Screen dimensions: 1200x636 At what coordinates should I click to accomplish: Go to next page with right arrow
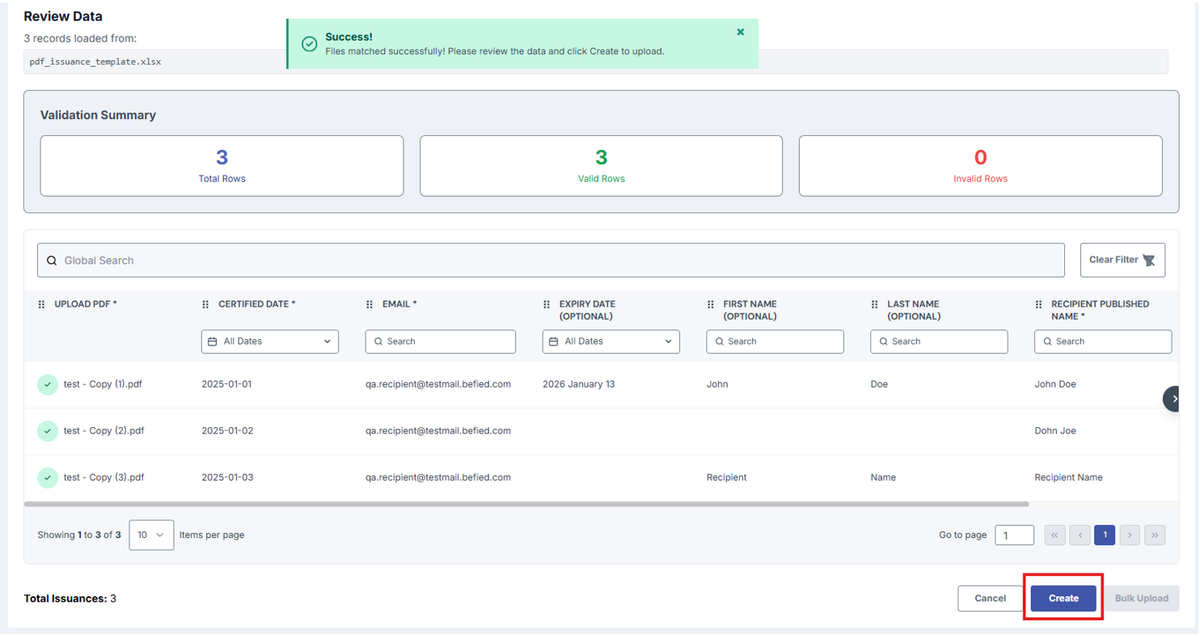(x=1129, y=535)
